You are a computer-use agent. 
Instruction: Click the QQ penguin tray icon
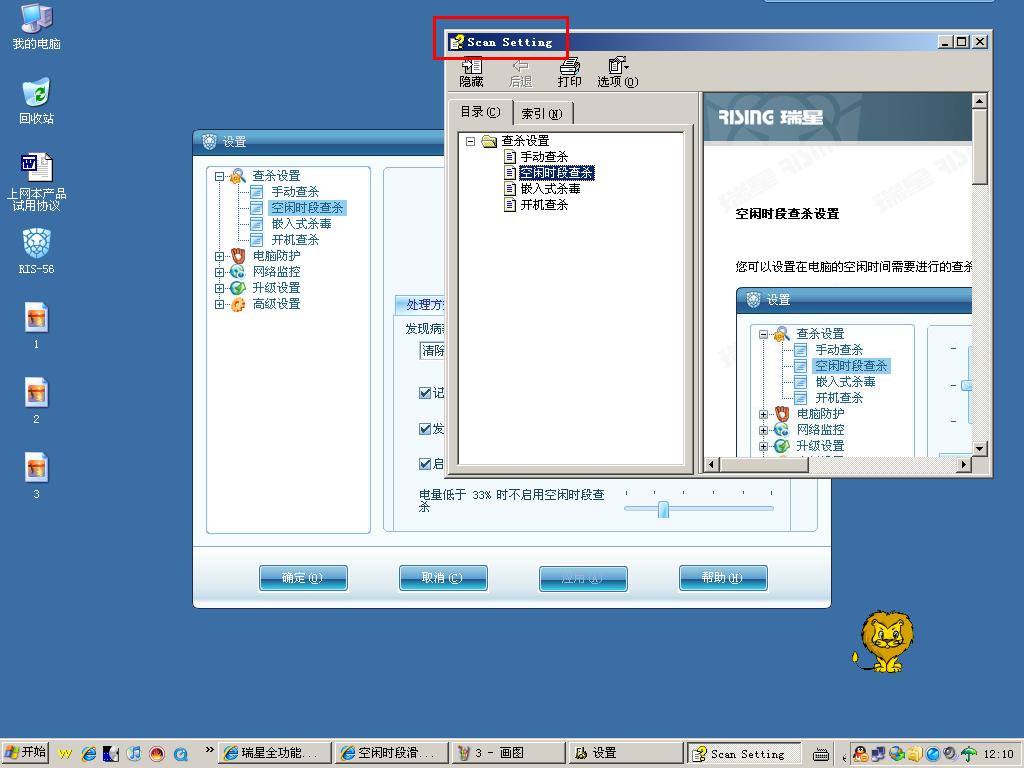click(860, 754)
